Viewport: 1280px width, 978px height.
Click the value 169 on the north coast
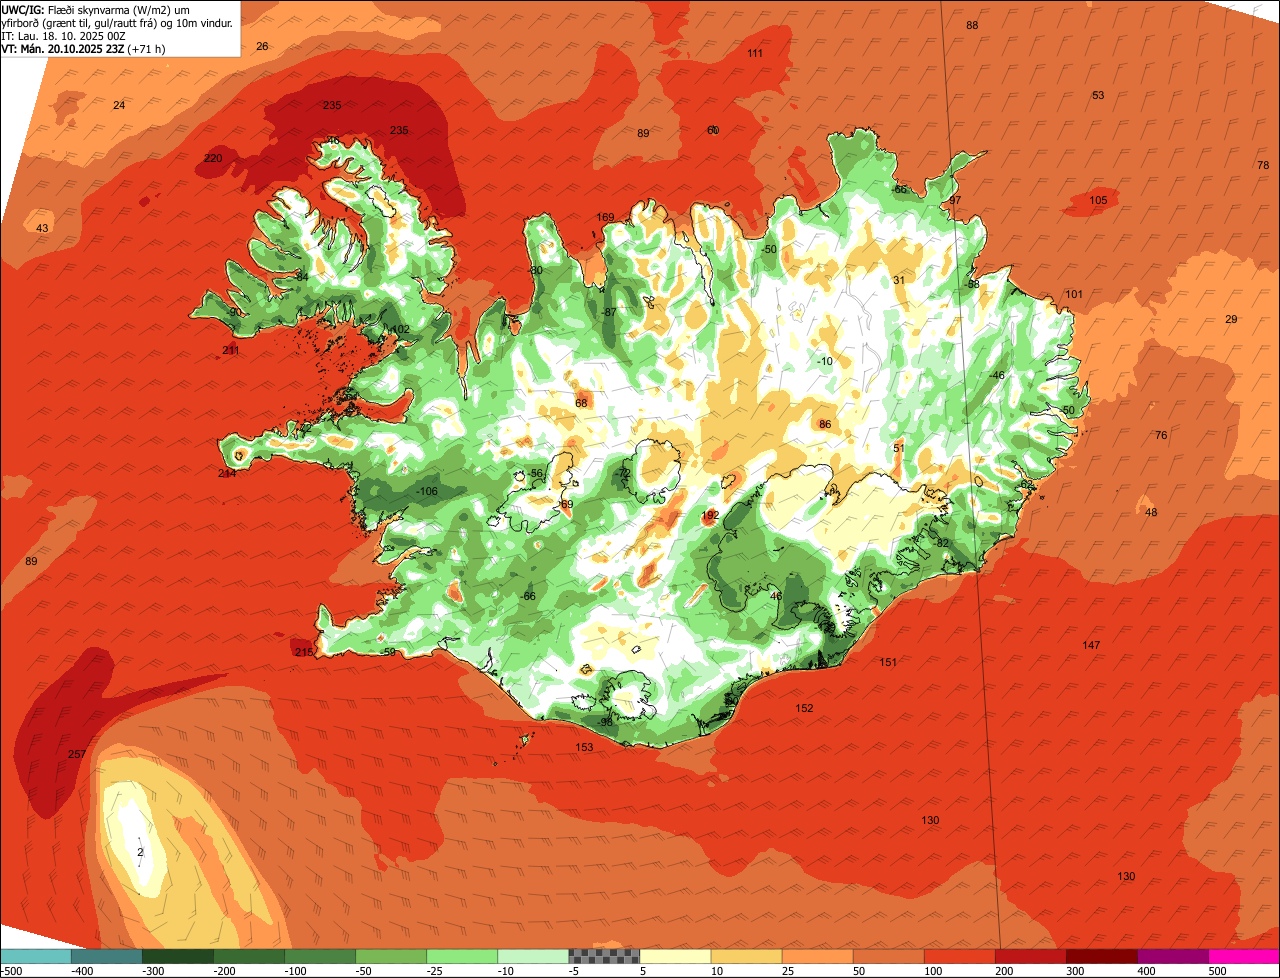click(x=605, y=217)
